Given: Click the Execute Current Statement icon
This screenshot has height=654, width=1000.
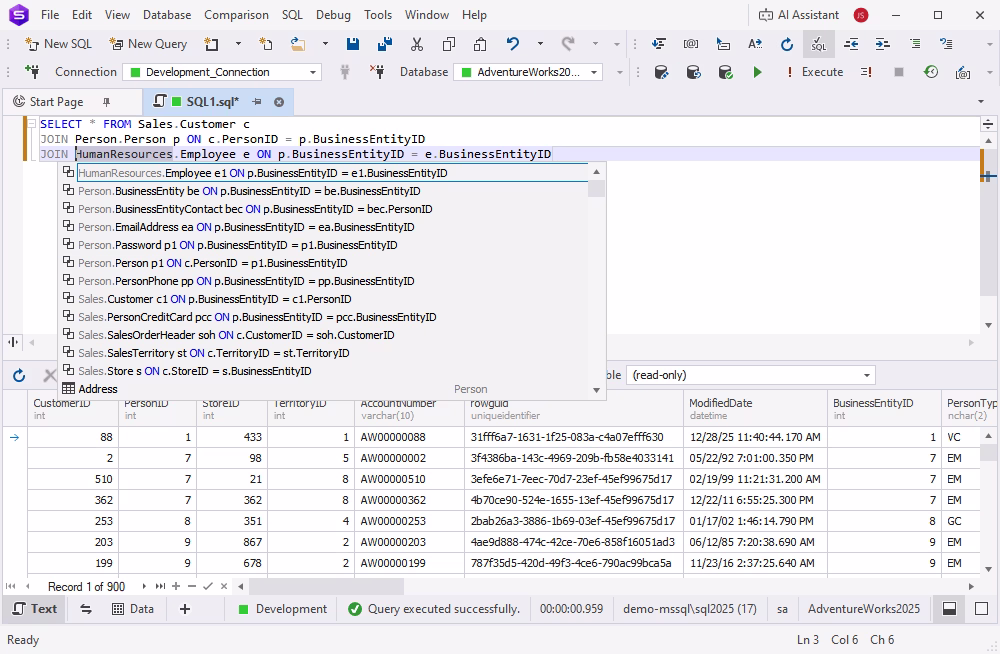Looking at the screenshot, I should pos(866,72).
